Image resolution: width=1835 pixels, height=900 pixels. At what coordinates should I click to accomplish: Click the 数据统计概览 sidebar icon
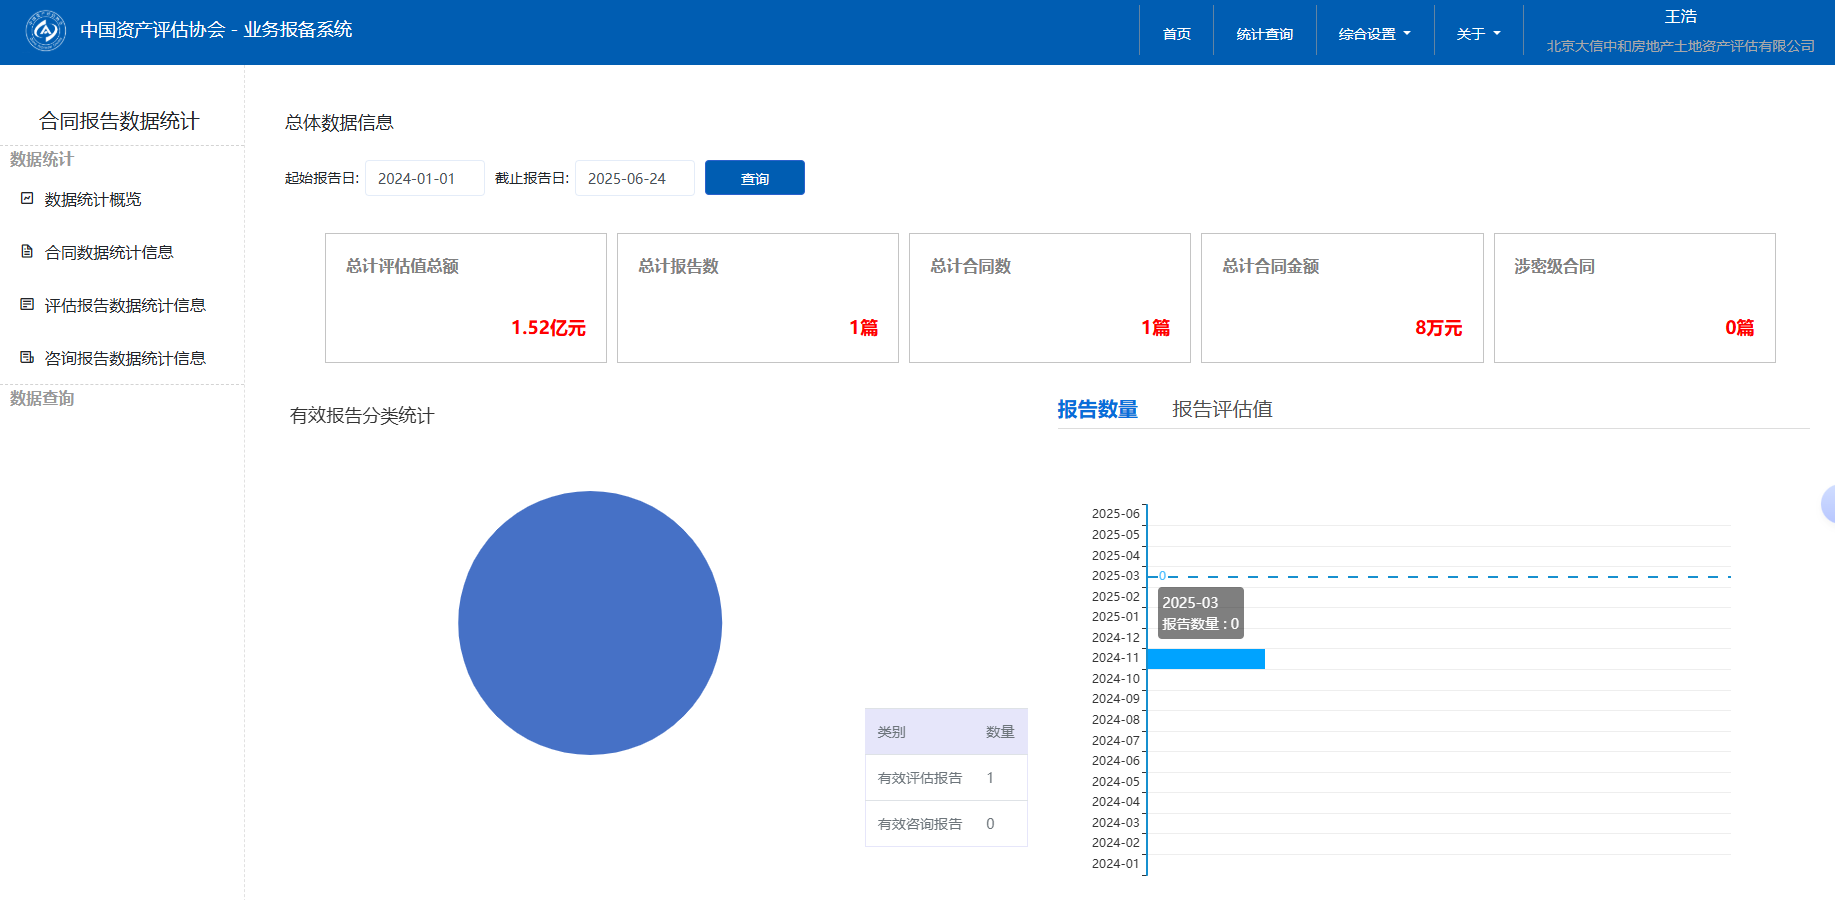pos(28,199)
